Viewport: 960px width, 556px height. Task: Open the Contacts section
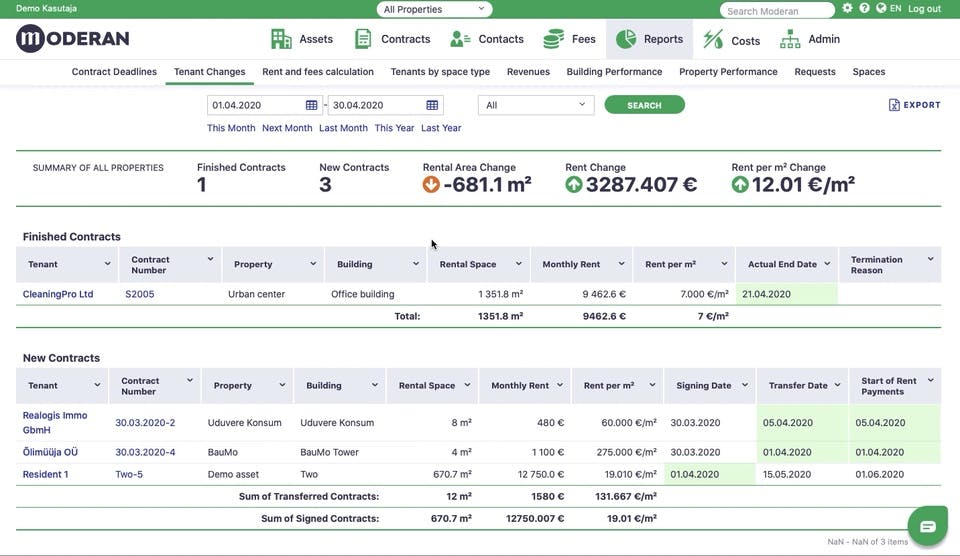[x=487, y=39]
